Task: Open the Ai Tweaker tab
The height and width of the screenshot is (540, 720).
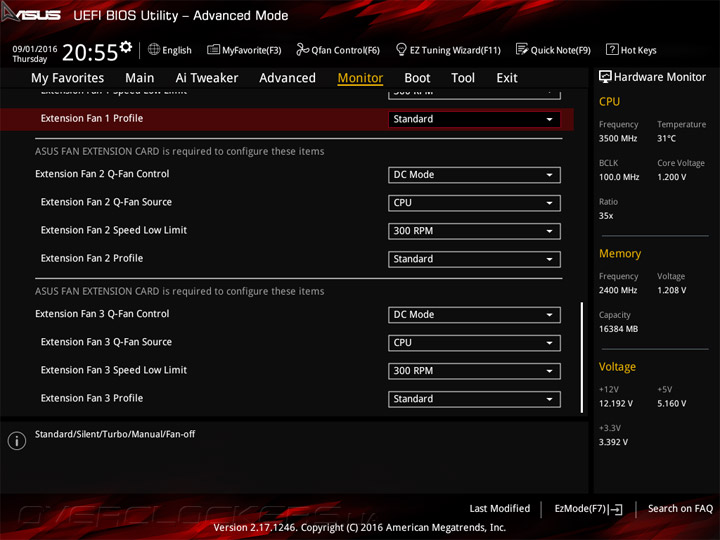Action: [x=207, y=78]
